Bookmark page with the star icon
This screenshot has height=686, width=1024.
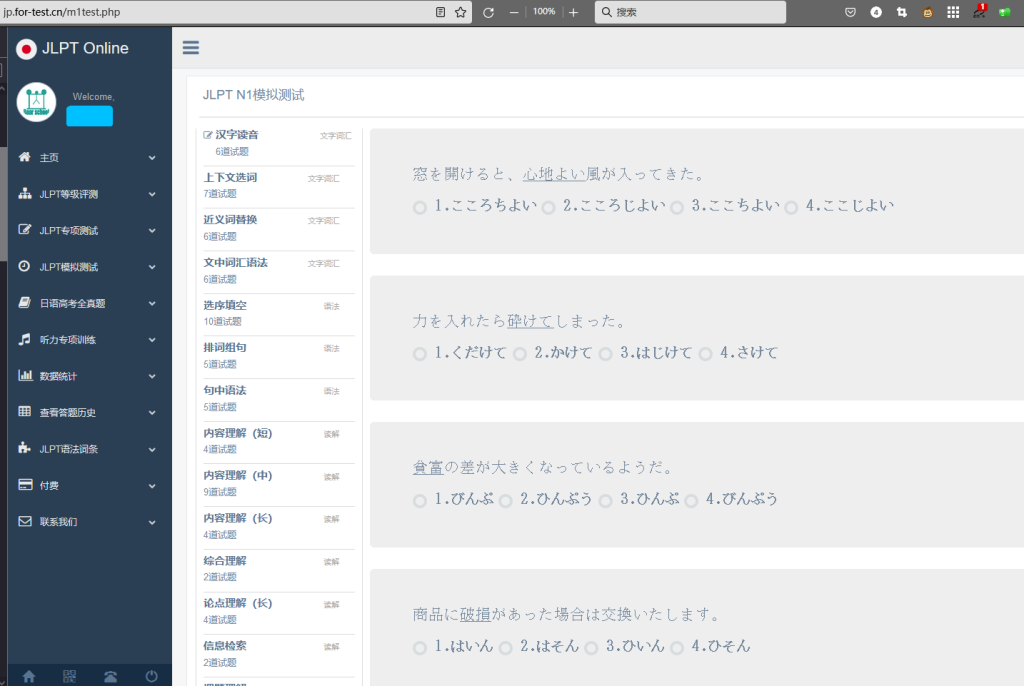pos(461,12)
